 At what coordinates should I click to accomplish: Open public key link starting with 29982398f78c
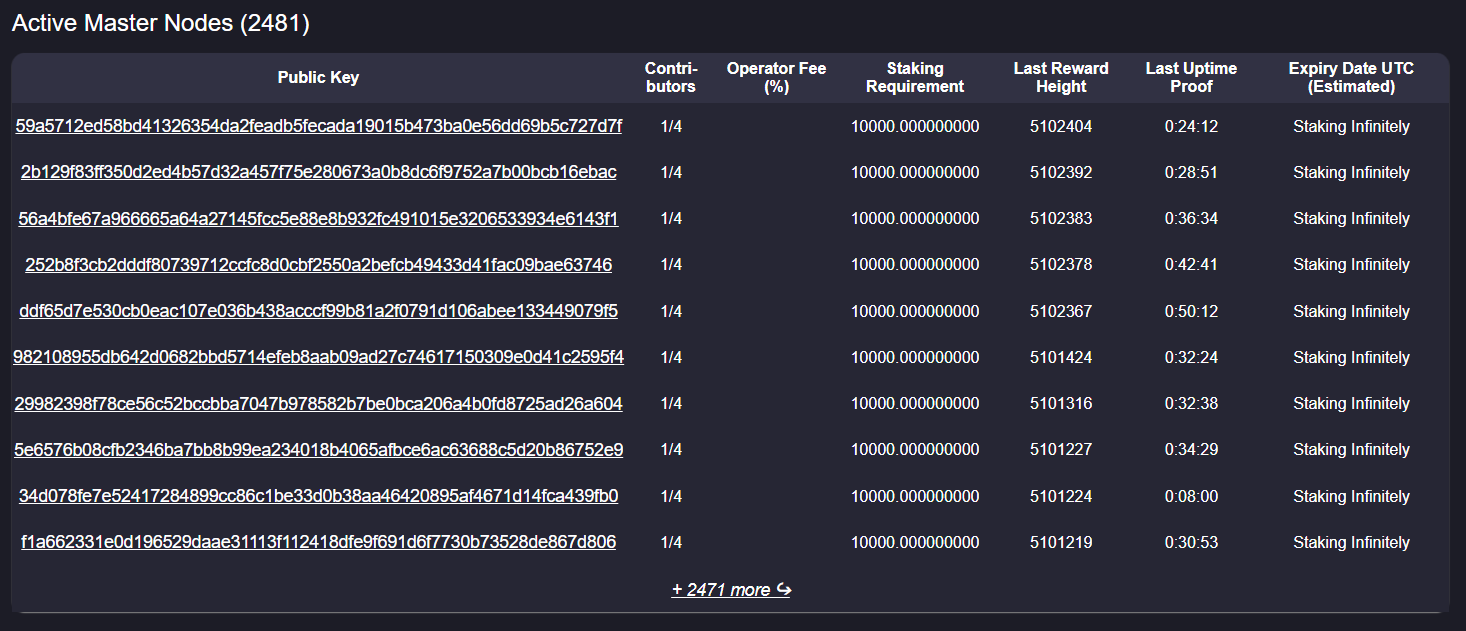tap(318, 404)
